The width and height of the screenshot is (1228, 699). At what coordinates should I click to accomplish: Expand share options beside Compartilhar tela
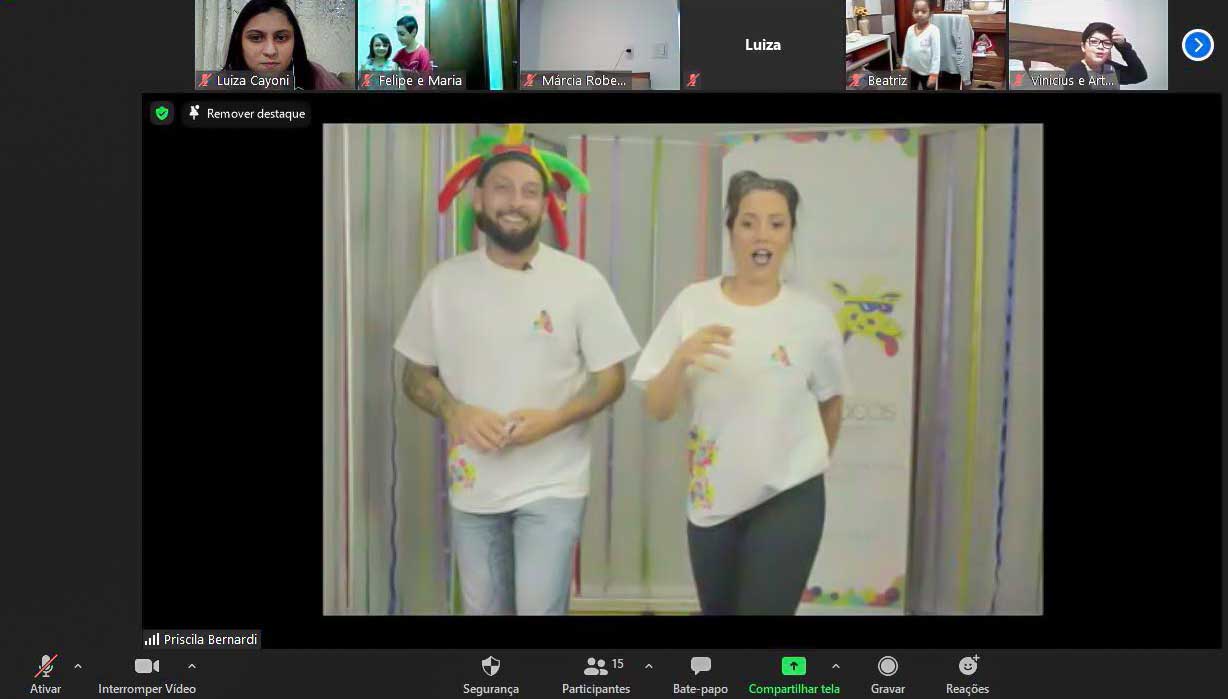[836, 666]
